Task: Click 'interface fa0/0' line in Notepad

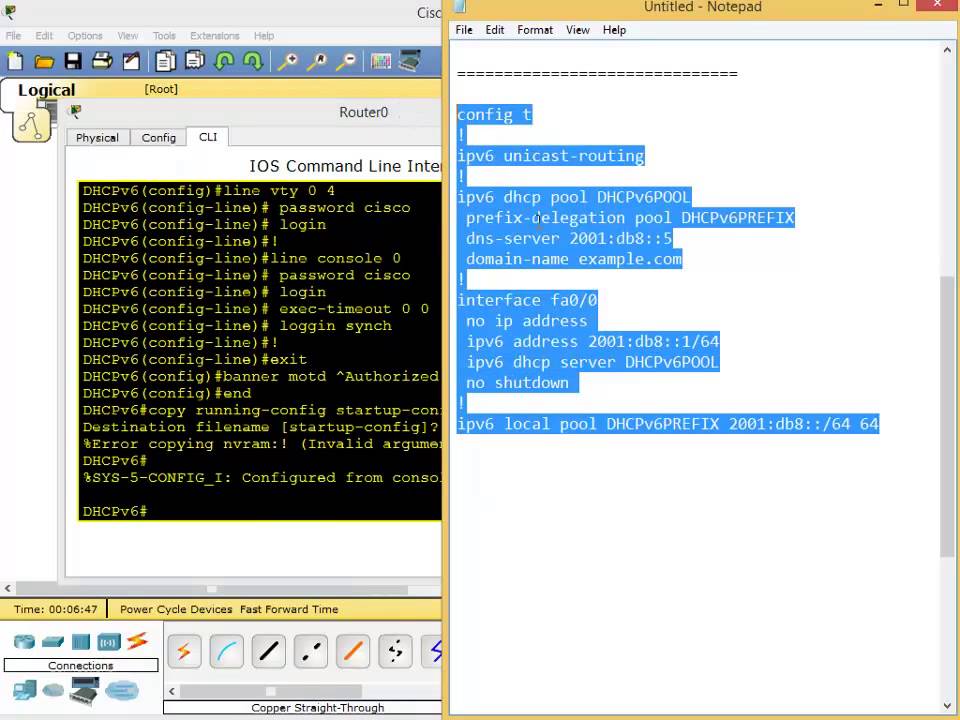Action: pyautogui.click(x=527, y=300)
